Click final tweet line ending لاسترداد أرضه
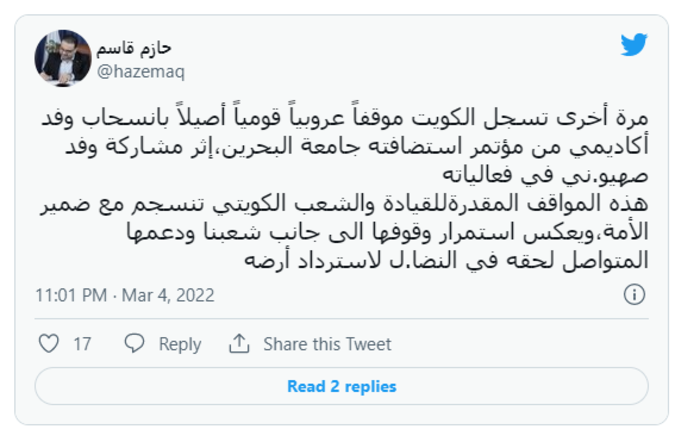This screenshot has width=700, height=448. coord(446,260)
